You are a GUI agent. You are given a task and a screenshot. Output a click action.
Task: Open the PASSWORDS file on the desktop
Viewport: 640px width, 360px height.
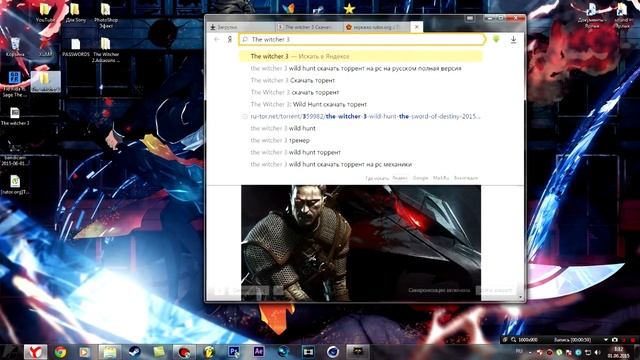pos(76,48)
